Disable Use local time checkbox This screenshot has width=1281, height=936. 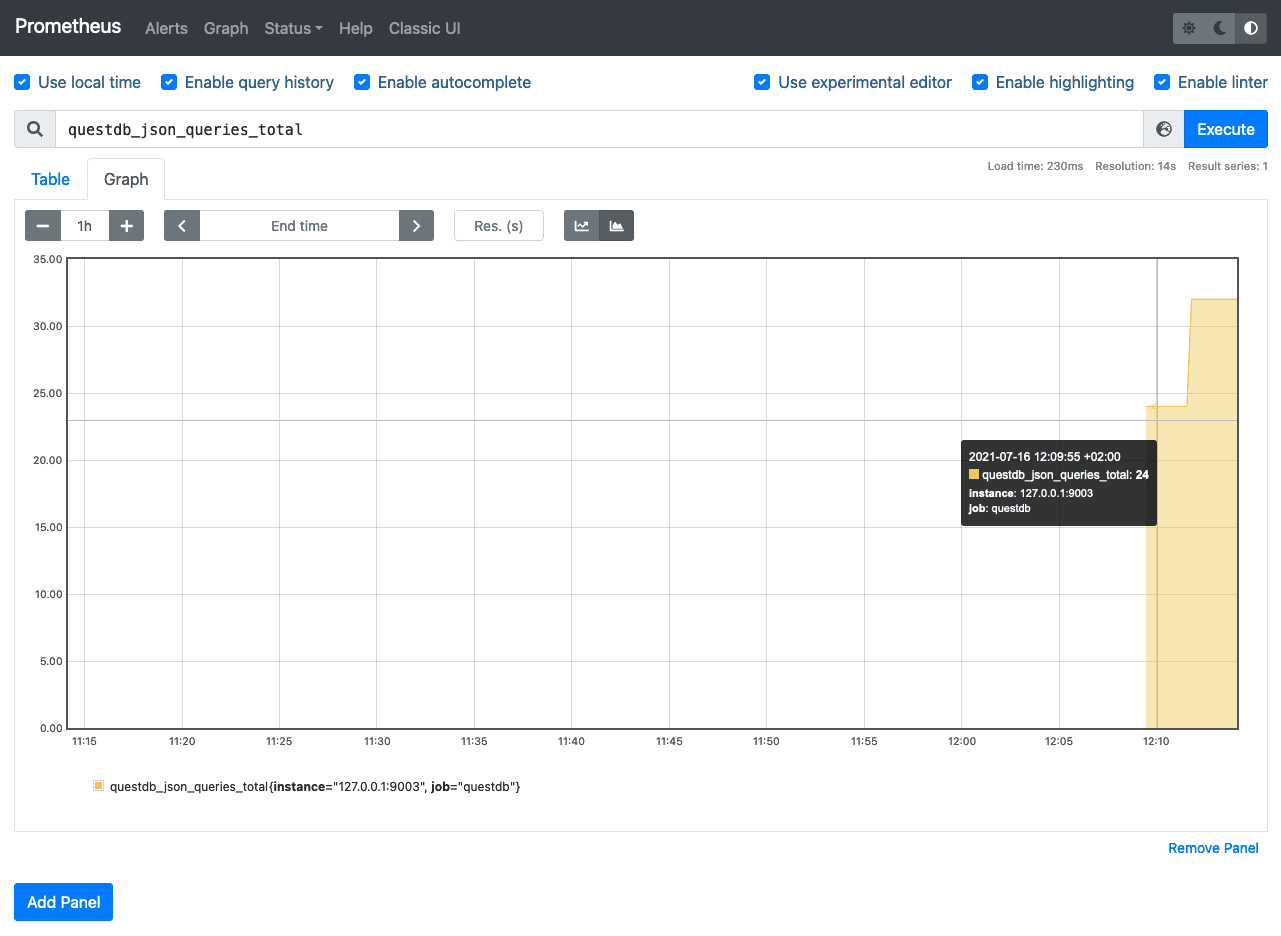(22, 82)
